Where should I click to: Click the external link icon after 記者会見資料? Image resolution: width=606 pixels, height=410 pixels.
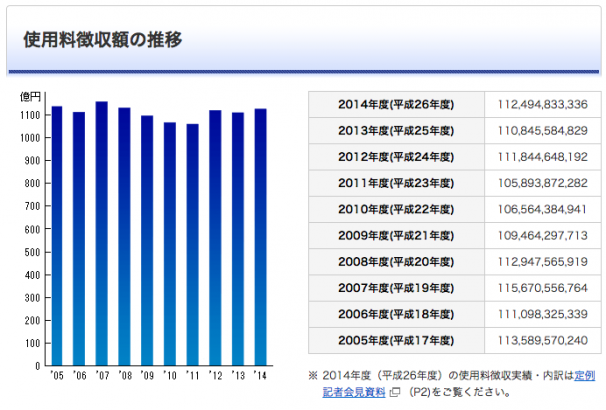coord(395,392)
